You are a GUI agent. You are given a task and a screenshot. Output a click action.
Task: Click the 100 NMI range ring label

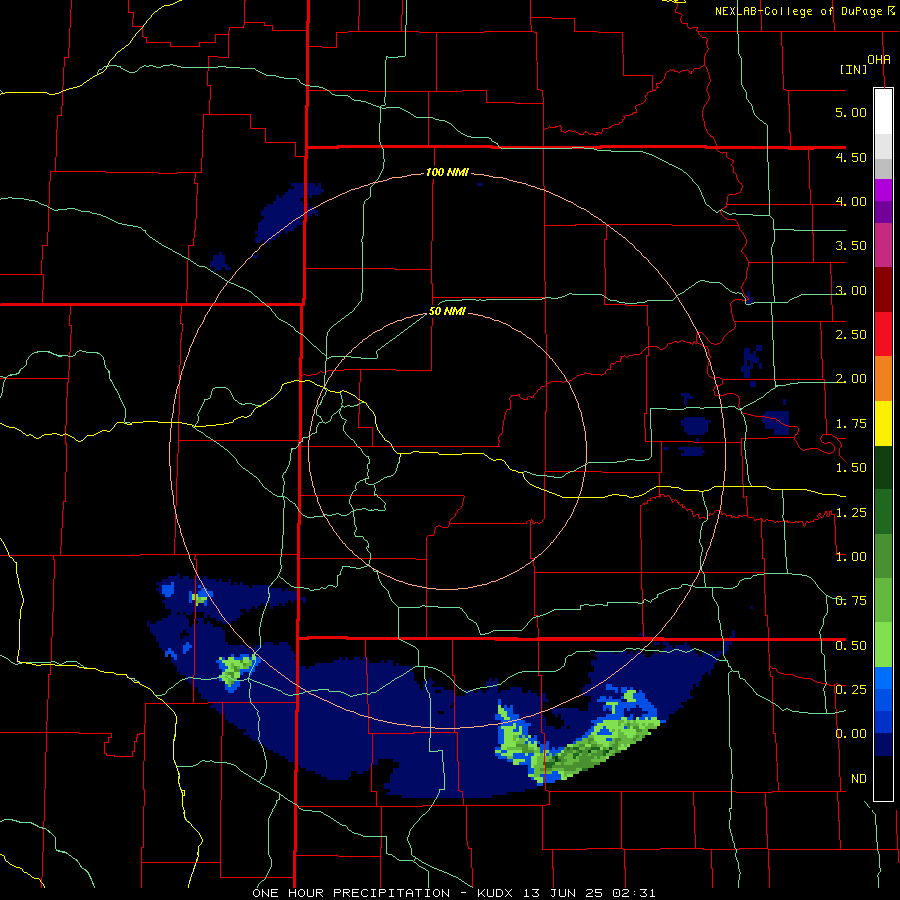point(447,172)
